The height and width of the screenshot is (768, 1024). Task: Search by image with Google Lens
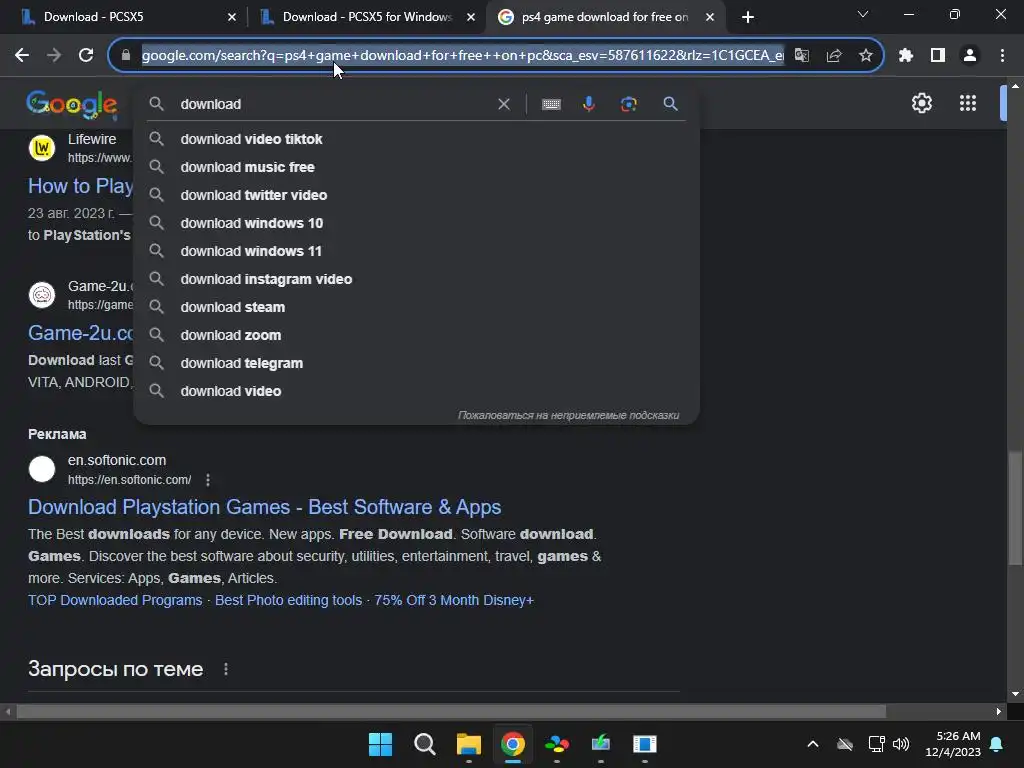(628, 104)
